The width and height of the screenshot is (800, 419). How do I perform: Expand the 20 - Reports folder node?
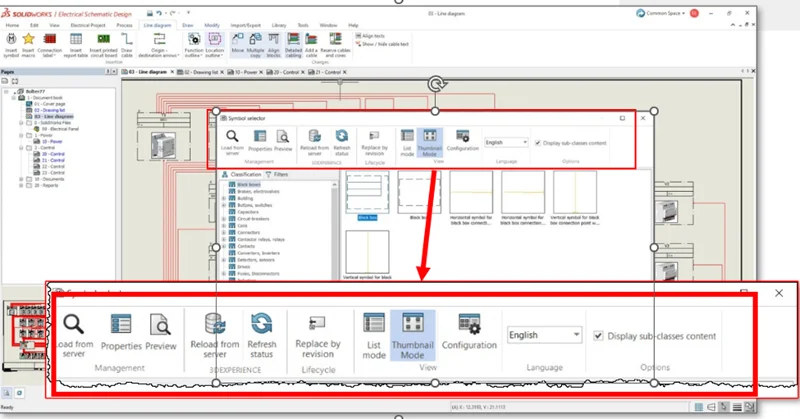[x=21, y=185]
